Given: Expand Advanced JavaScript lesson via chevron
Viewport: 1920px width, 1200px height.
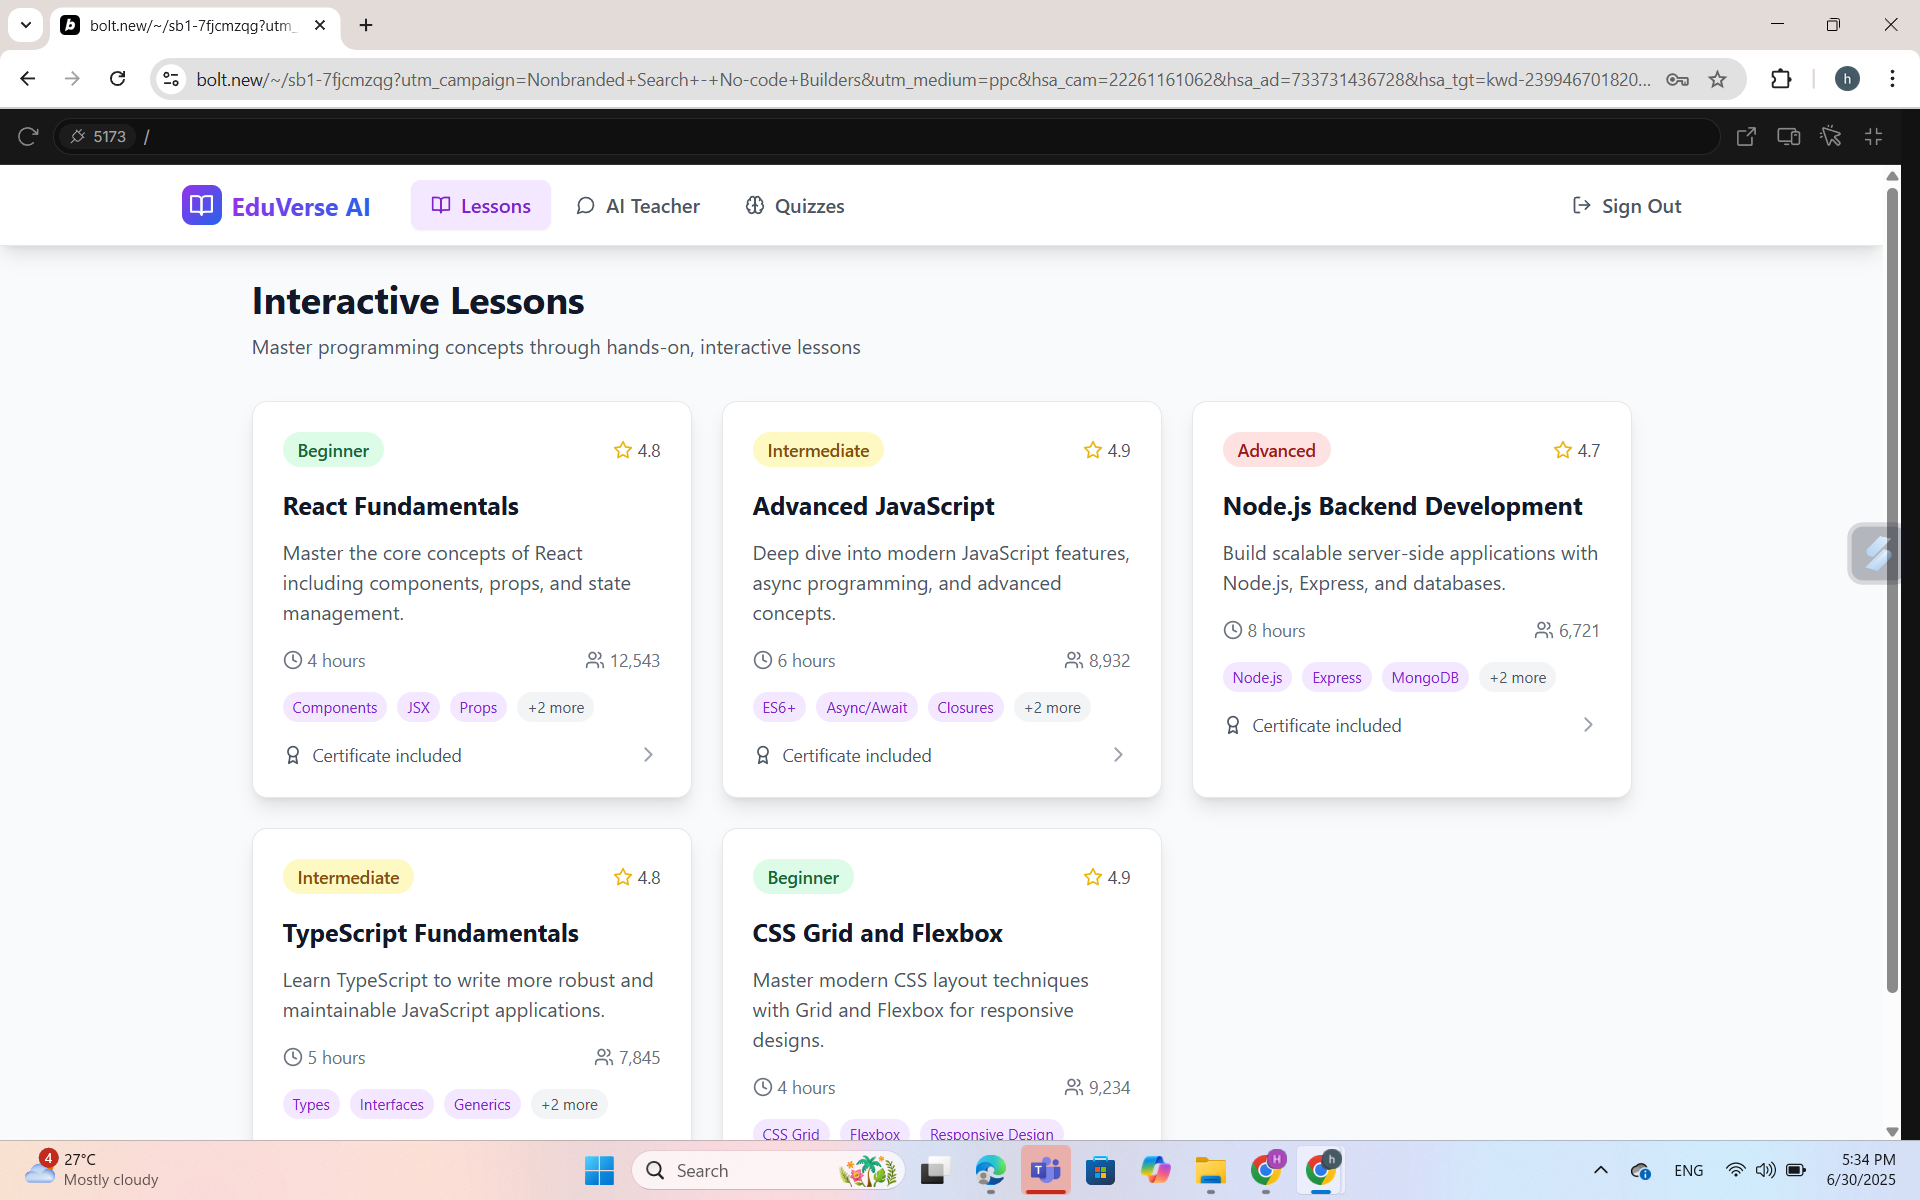Looking at the screenshot, I should (x=1118, y=755).
